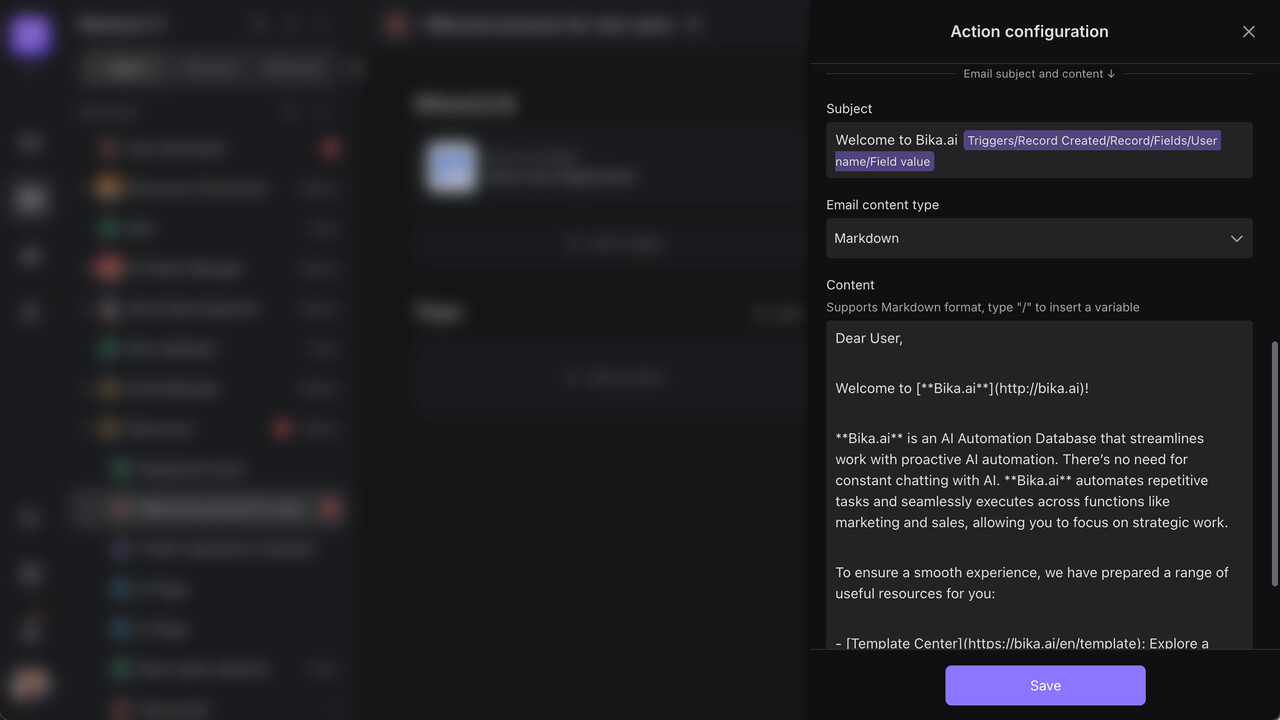Screen dimensions: 1280x720
Task: Close the Action configuration panel
Action: coord(1248,32)
